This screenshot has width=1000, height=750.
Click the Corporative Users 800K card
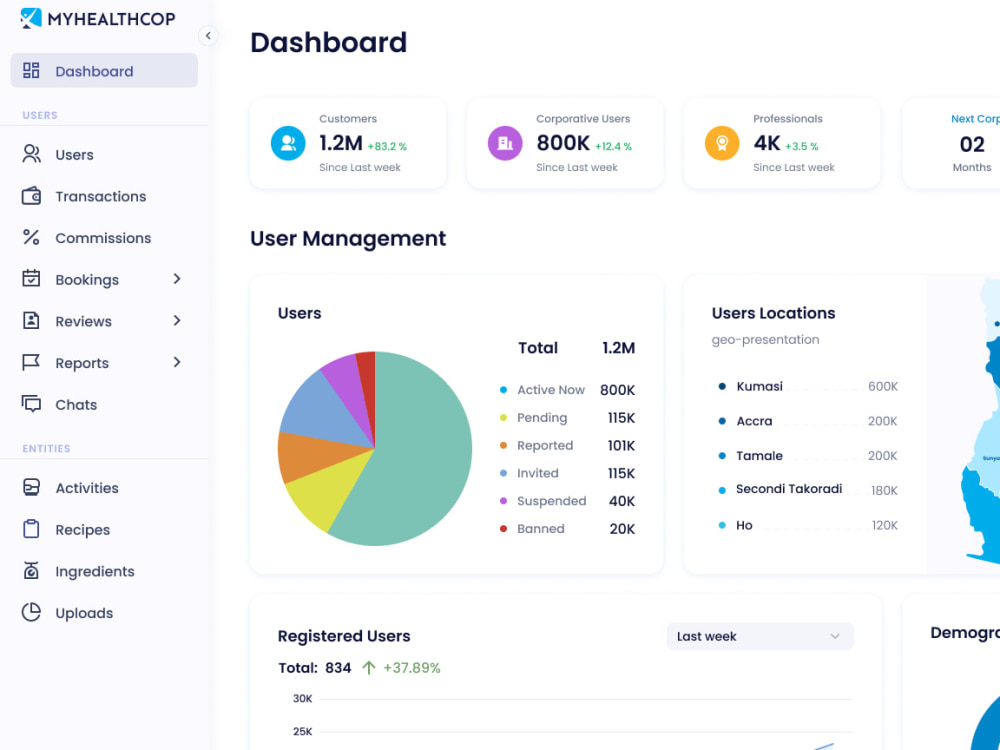point(565,143)
